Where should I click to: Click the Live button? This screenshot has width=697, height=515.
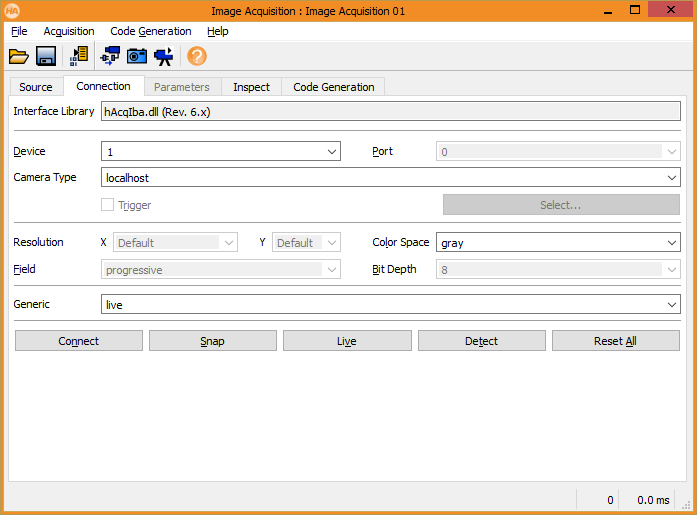(347, 341)
